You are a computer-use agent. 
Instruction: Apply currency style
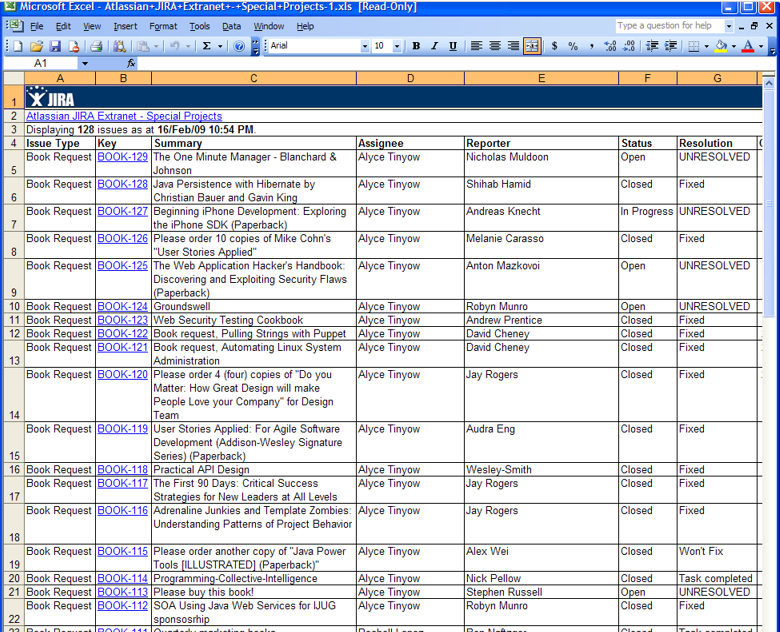click(554, 46)
